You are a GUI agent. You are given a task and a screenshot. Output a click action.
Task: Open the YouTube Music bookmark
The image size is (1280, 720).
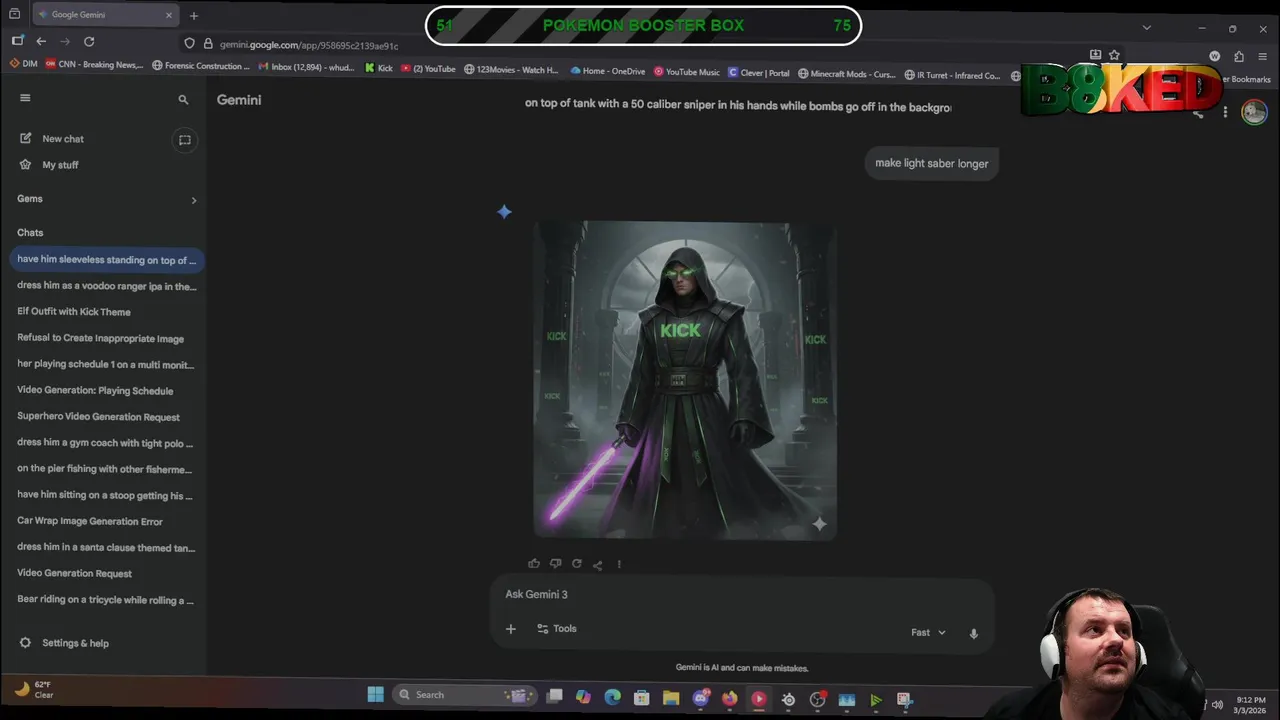click(687, 72)
